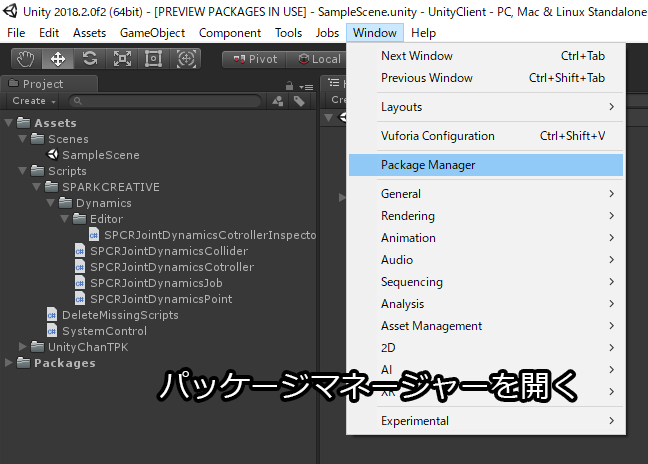
Task: Open the Sequencing submenu
Action: click(486, 282)
